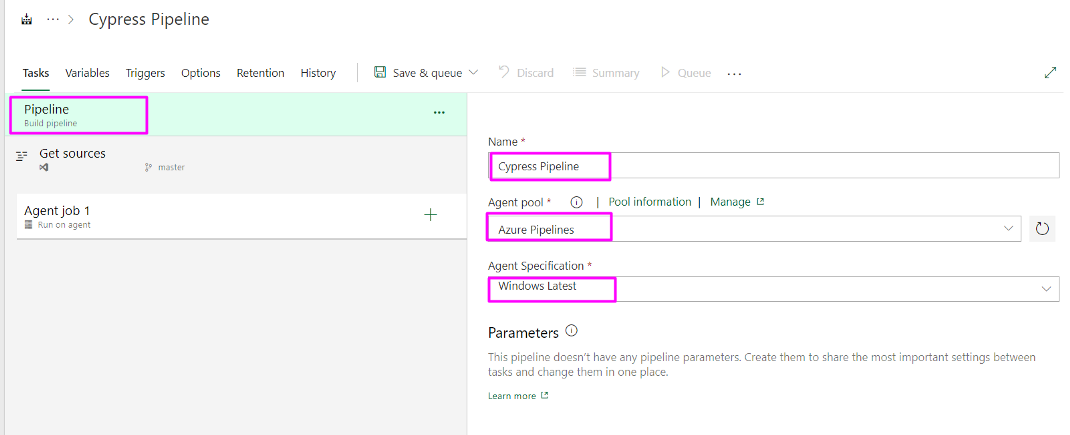Expand the Agent Specification dropdown
1070x435 pixels.
point(1046,288)
